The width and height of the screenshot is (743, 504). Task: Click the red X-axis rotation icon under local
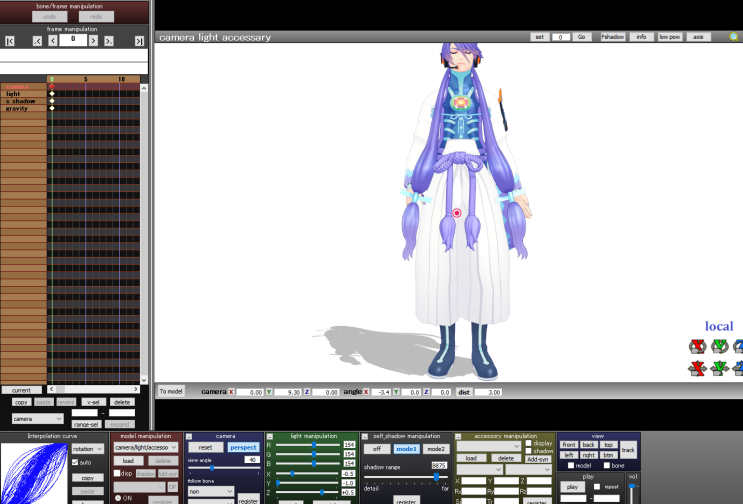point(697,346)
